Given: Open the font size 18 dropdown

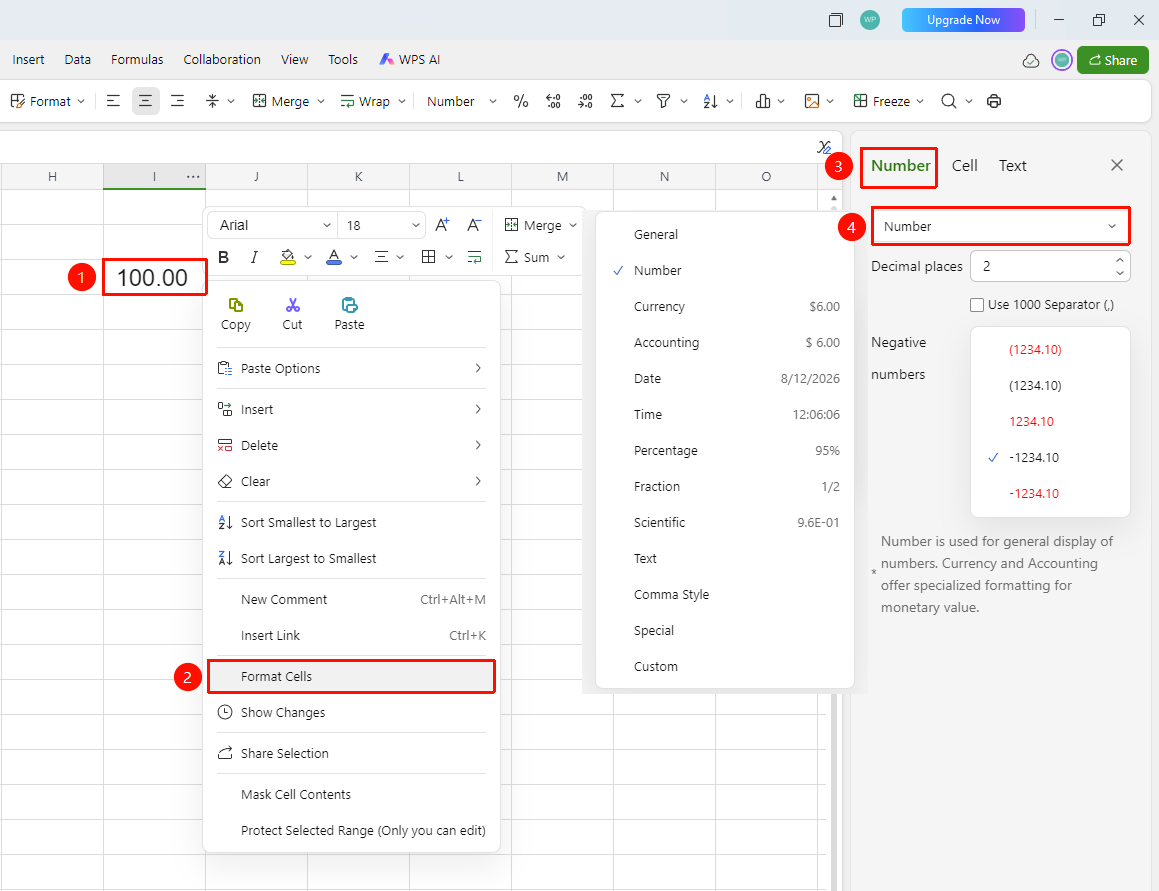Looking at the screenshot, I should (381, 226).
